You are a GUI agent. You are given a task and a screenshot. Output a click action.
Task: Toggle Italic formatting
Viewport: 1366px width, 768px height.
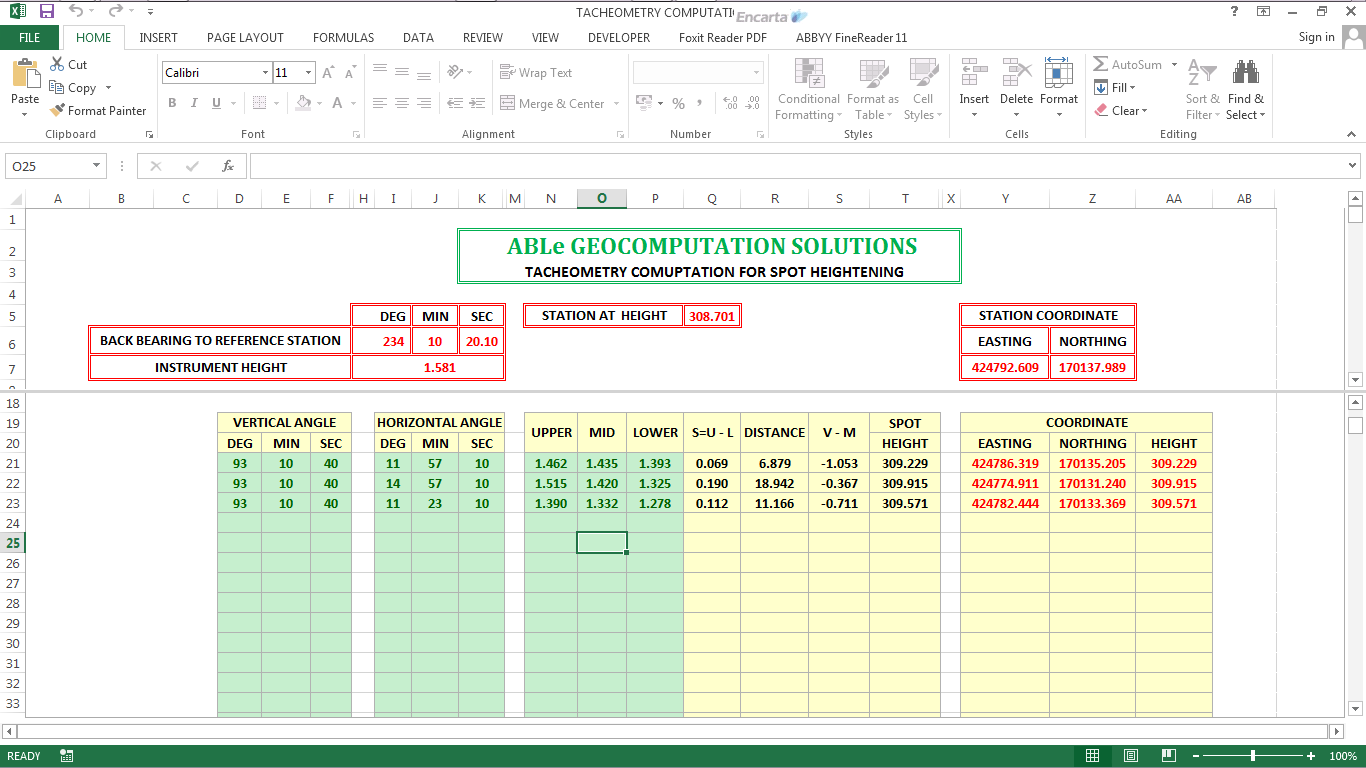point(193,103)
